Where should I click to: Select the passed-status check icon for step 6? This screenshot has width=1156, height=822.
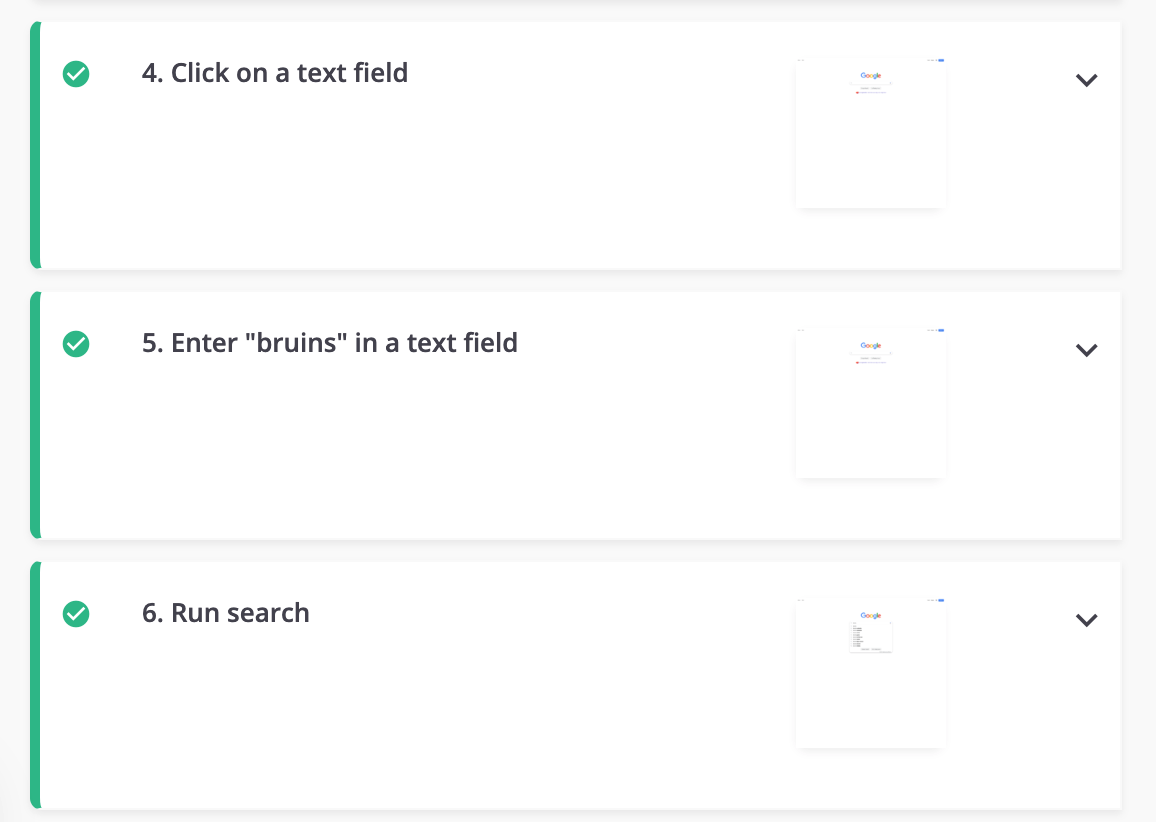click(x=76, y=613)
